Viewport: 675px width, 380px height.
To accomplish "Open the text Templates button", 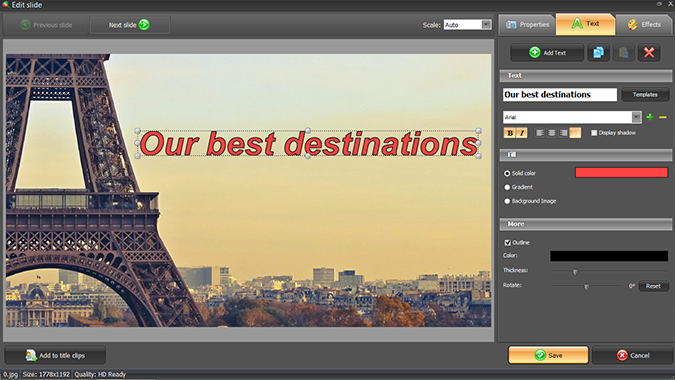I will pyautogui.click(x=645, y=95).
